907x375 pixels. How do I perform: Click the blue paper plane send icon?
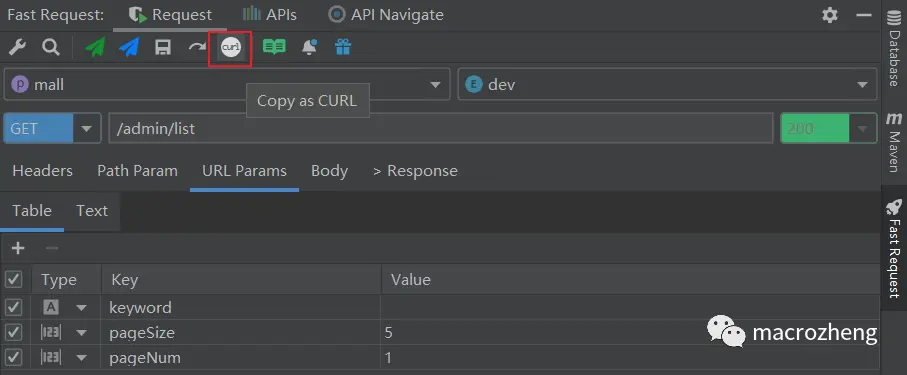pos(129,47)
